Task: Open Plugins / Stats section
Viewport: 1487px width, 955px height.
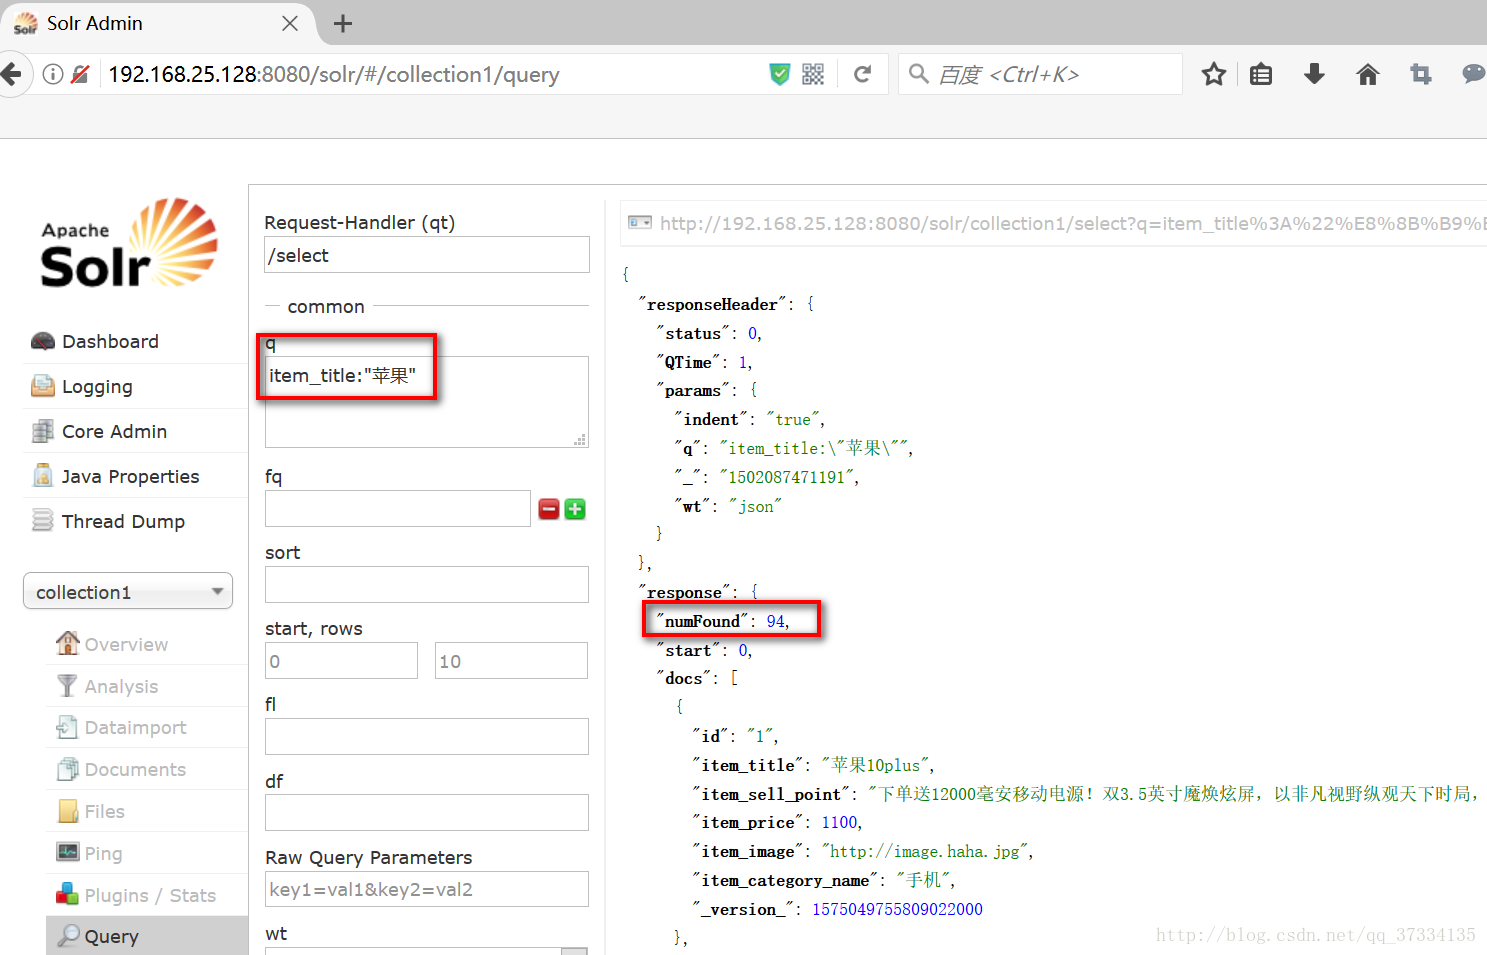Action: (150, 895)
